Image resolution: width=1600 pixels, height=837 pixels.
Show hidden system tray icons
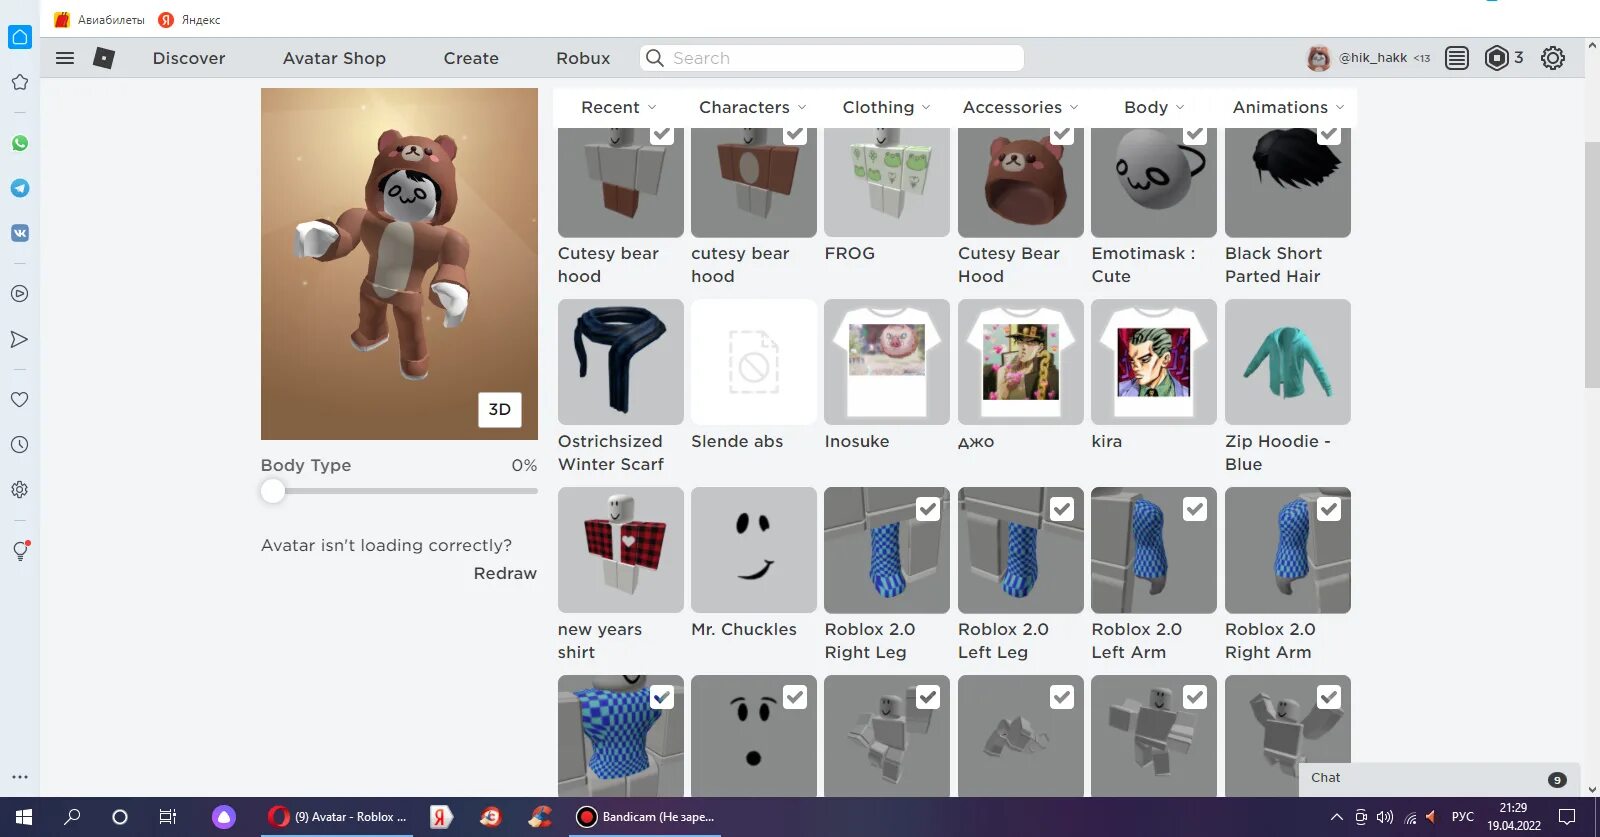(x=1336, y=817)
